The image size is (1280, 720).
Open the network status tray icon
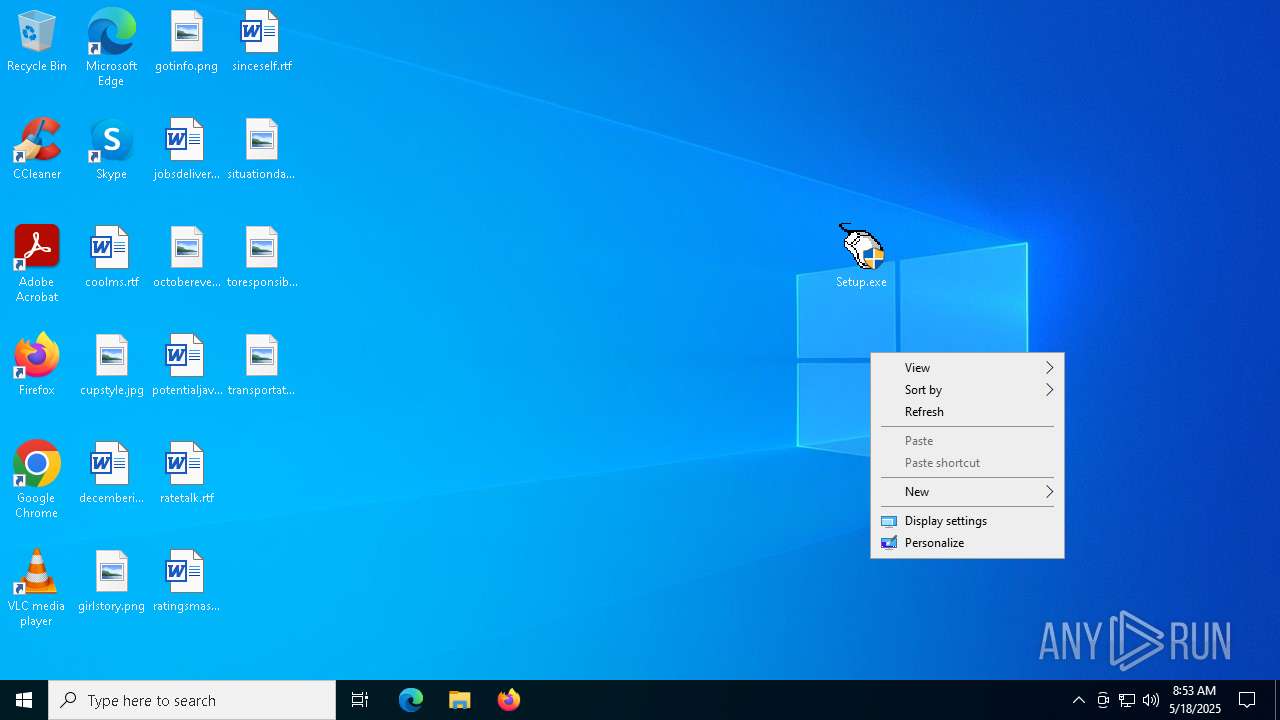click(x=1127, y=700)
